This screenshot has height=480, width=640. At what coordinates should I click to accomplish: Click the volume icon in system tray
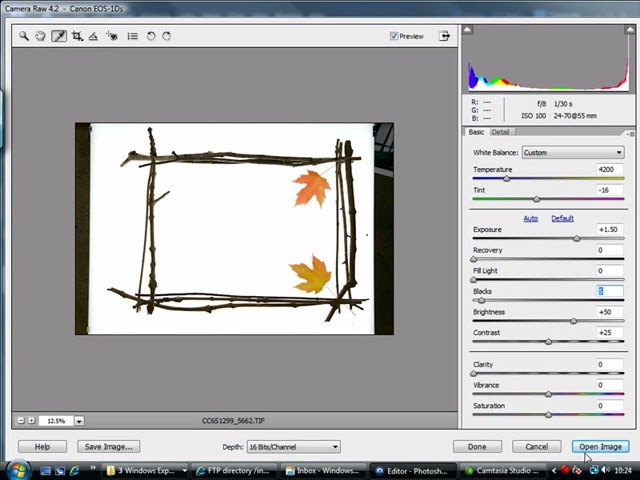[606, 471]
